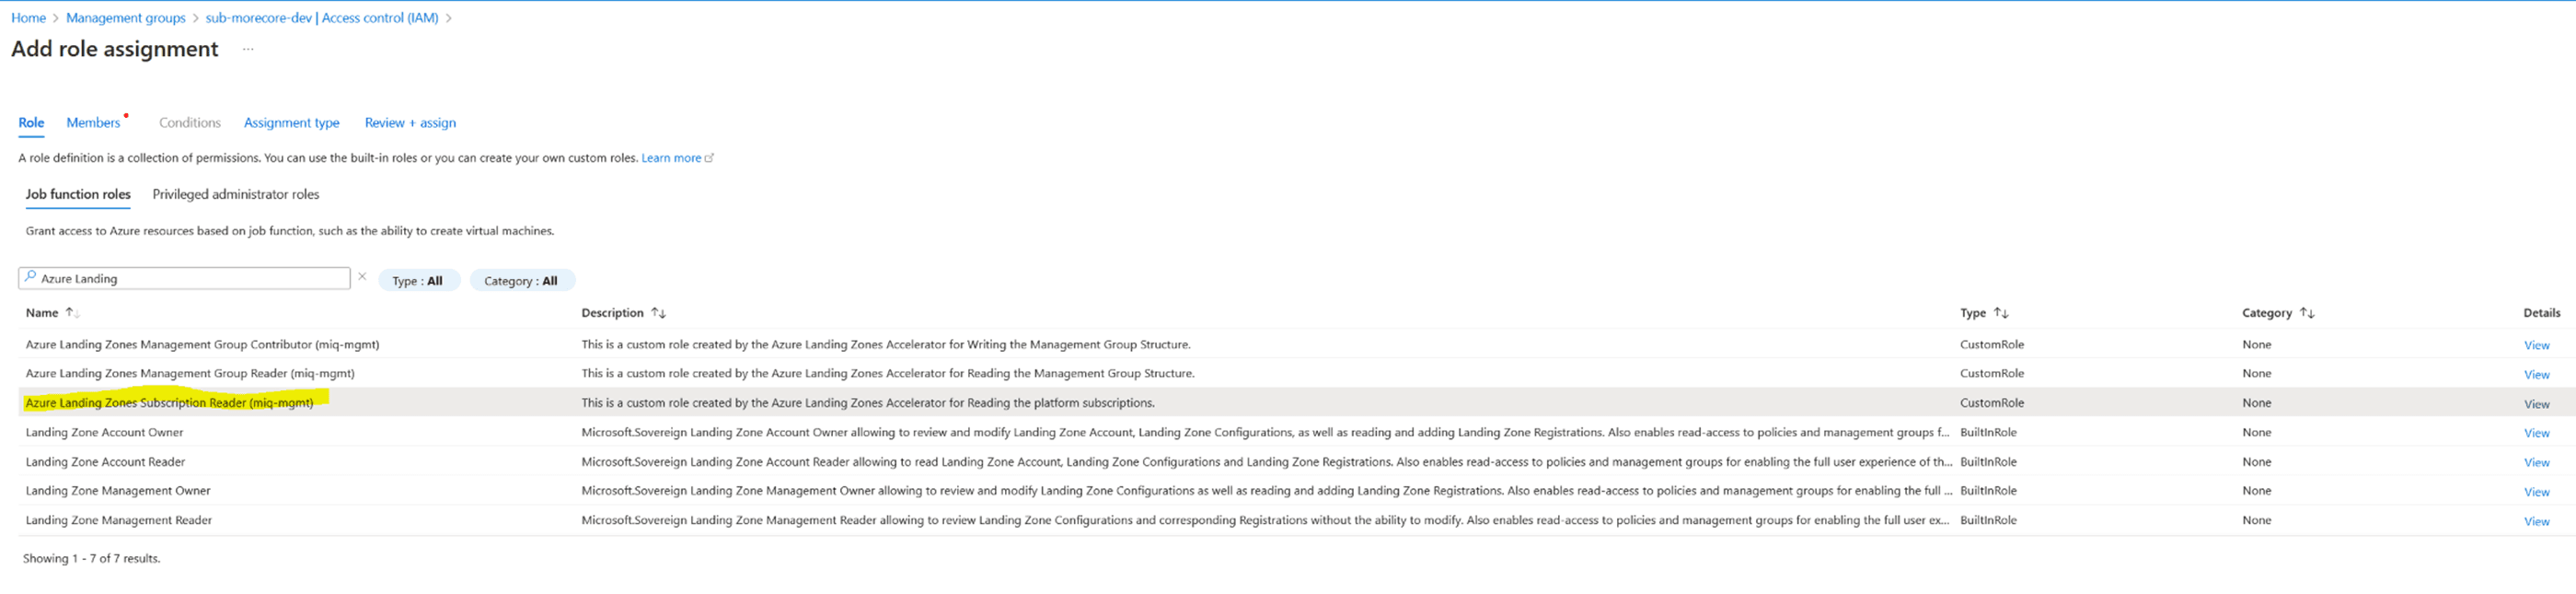2576x594 pixels.
Task: Click description of Management Group Contributor role
Action: point(885,344)
